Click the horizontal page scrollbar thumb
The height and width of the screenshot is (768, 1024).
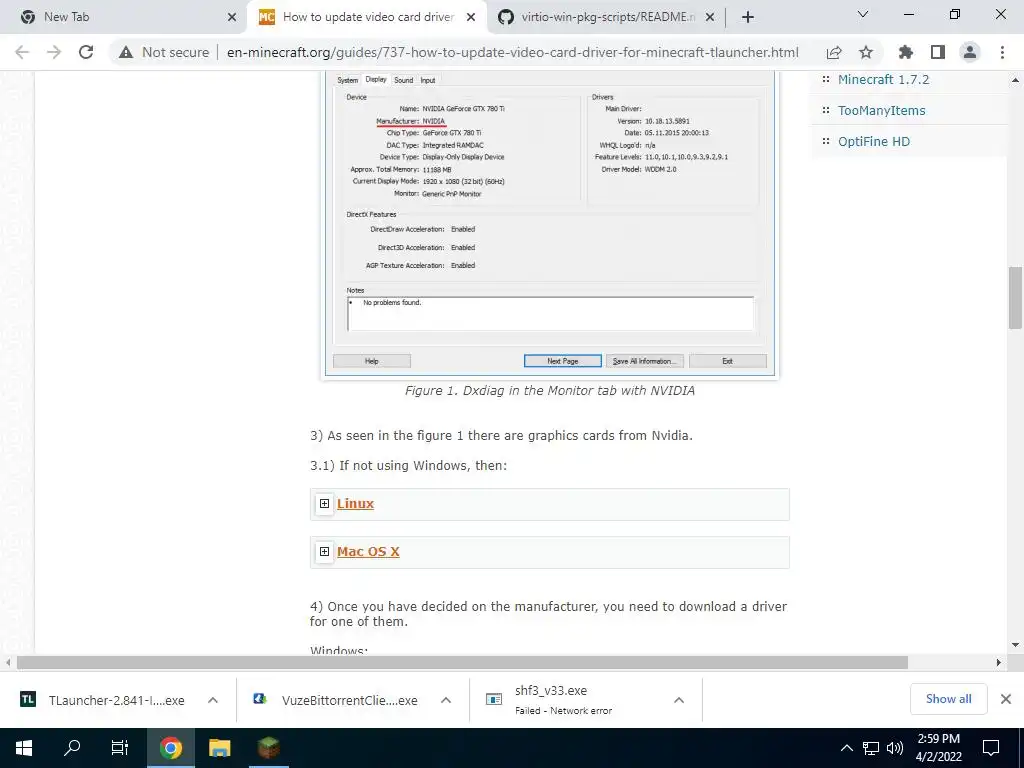pyautogui.click(x=462, y=662)
